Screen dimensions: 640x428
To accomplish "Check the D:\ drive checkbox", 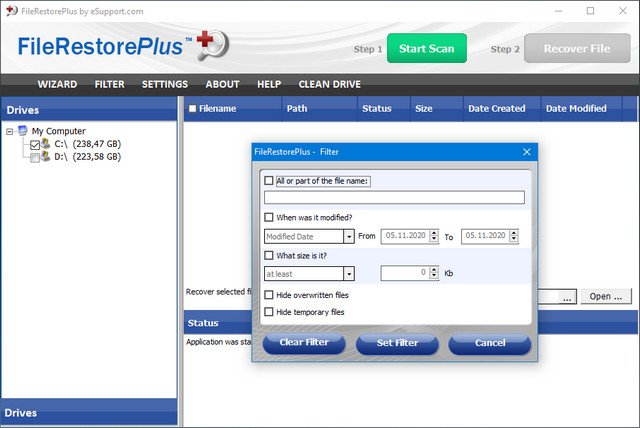I will pyautogui.click(x=35, y=157).
